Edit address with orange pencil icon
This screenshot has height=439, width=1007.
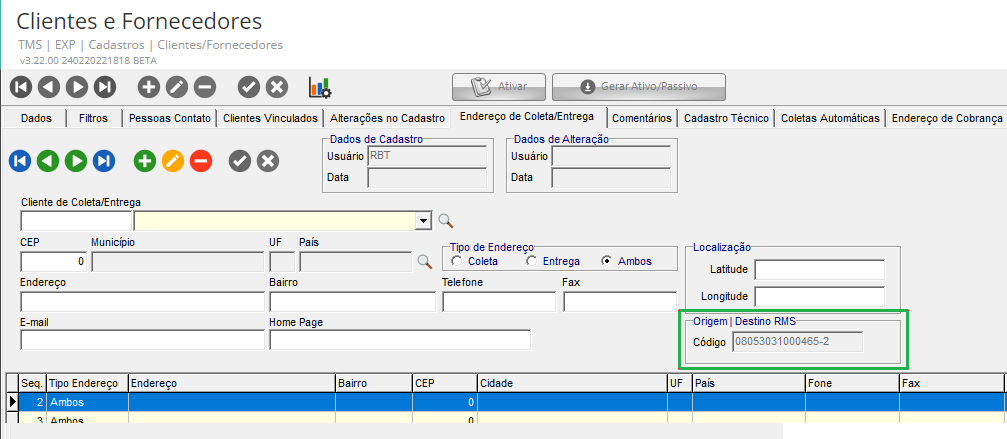click(x=173, y=161)
